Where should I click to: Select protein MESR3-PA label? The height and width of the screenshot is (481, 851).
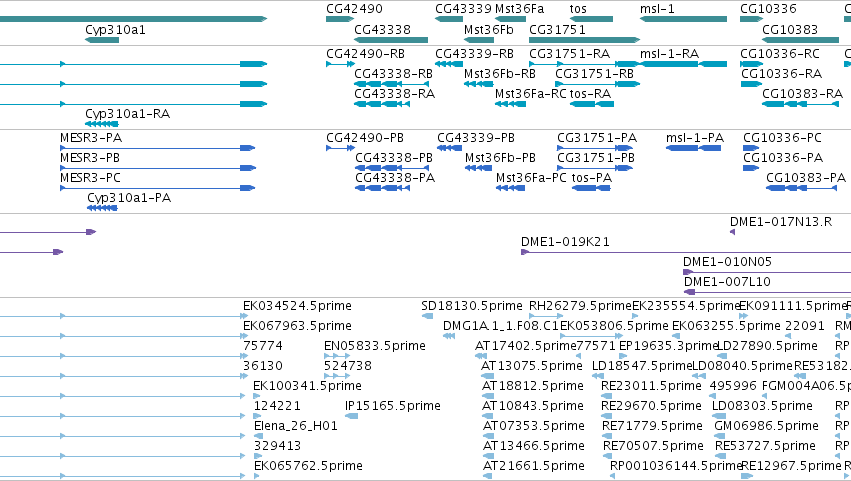point(91,138)
